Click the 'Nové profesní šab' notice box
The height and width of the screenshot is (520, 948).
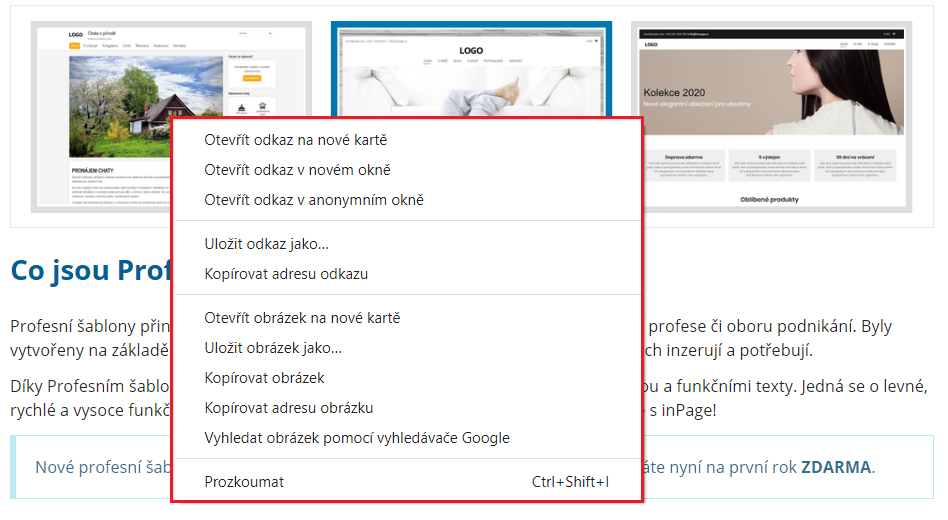[x=100, y=467]
